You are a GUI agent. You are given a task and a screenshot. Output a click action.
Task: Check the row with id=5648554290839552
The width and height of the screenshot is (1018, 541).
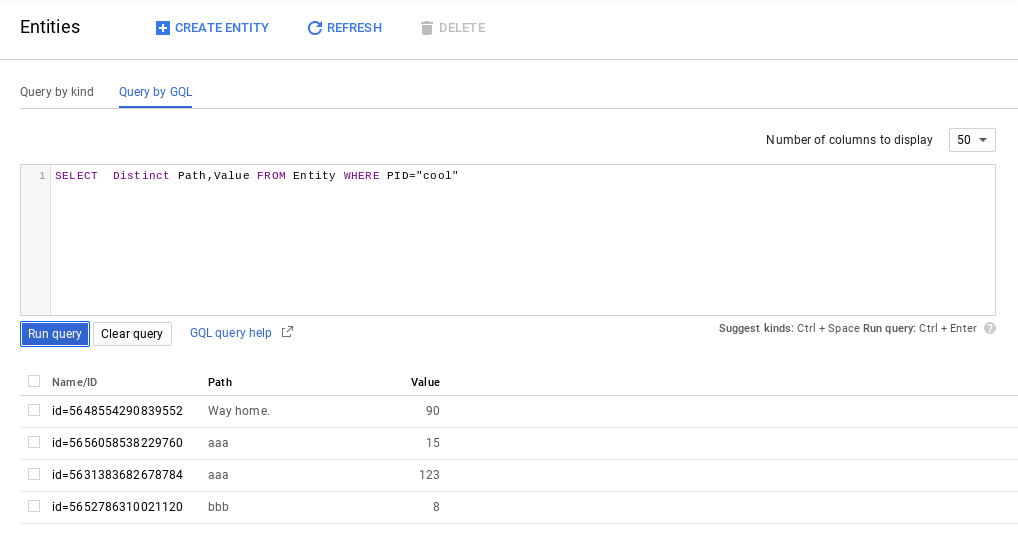[34, 410]
